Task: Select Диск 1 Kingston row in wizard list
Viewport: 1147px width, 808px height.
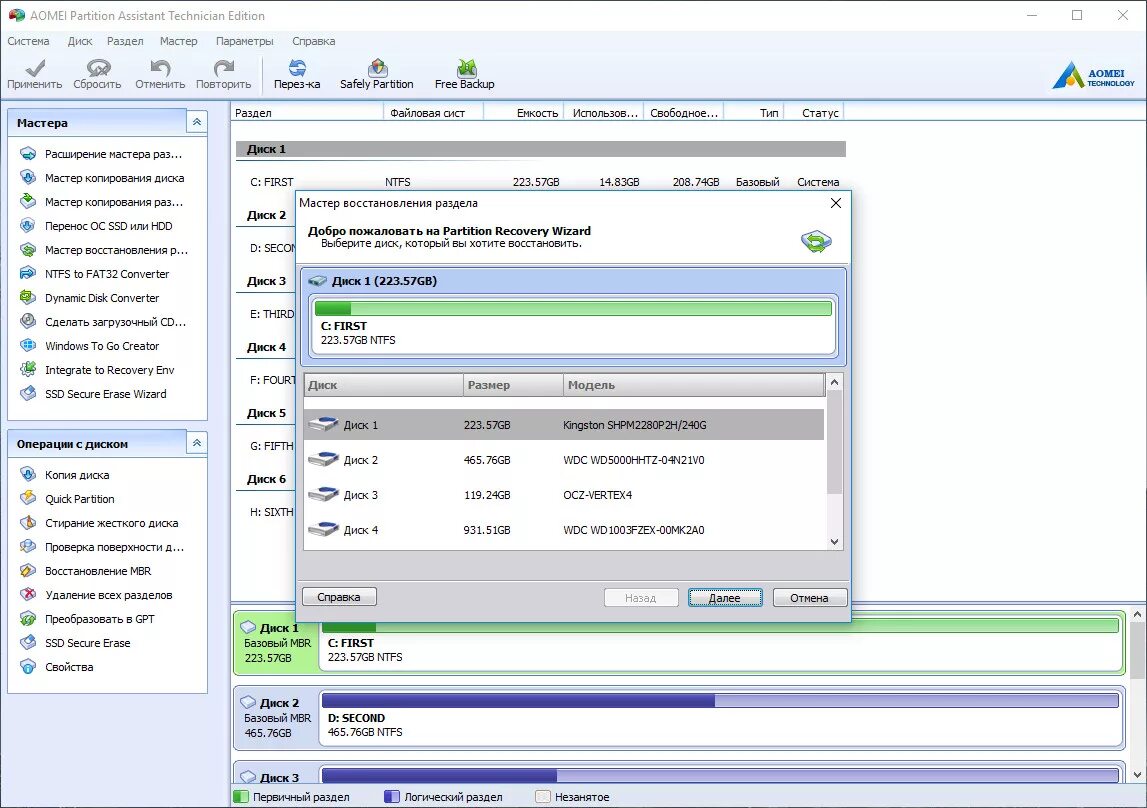Action: coord(564,425)
